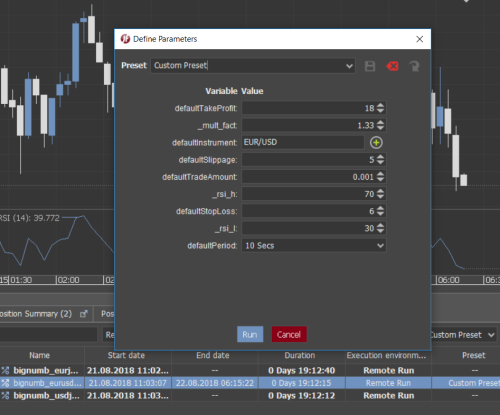
Task: Click the strategy icon beside bignumb_usdj row
Action: pos(5,395)
